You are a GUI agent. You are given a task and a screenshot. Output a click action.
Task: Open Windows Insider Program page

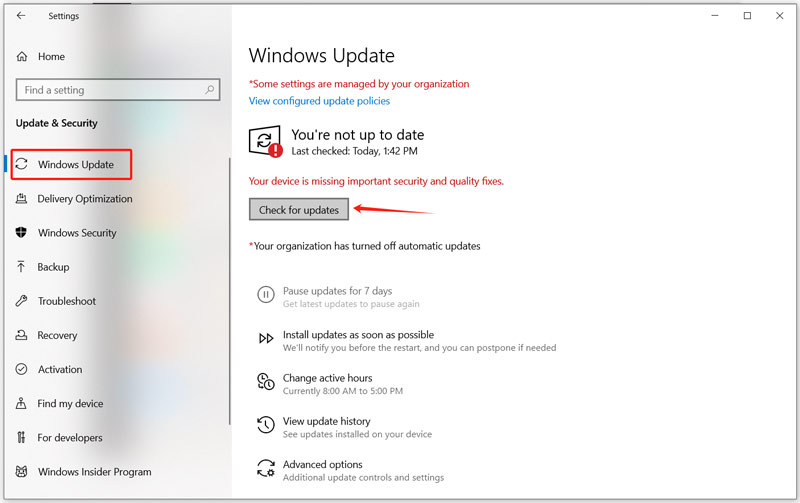[94, 472]
